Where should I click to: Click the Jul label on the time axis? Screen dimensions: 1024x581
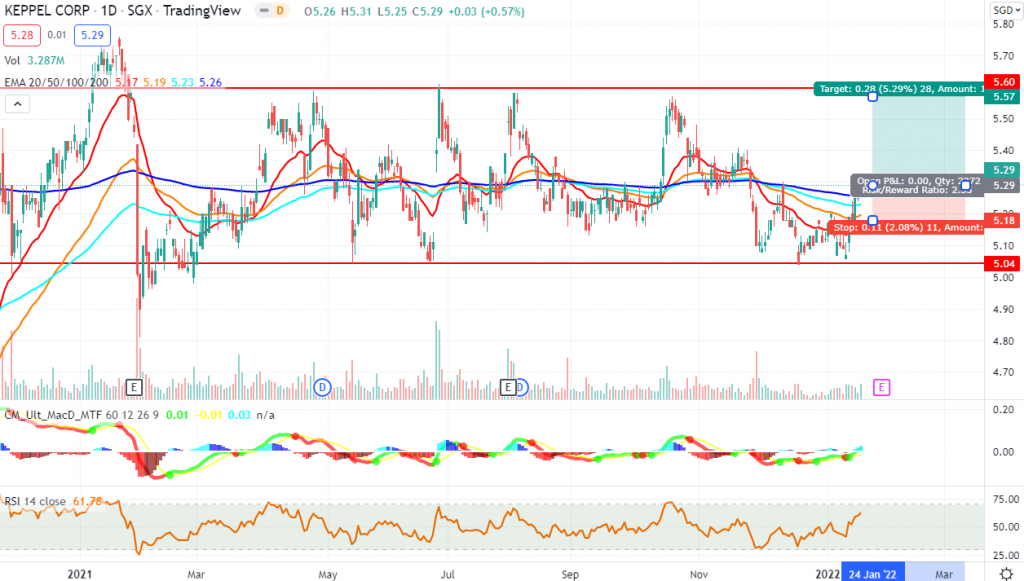[x=447, y=574]
